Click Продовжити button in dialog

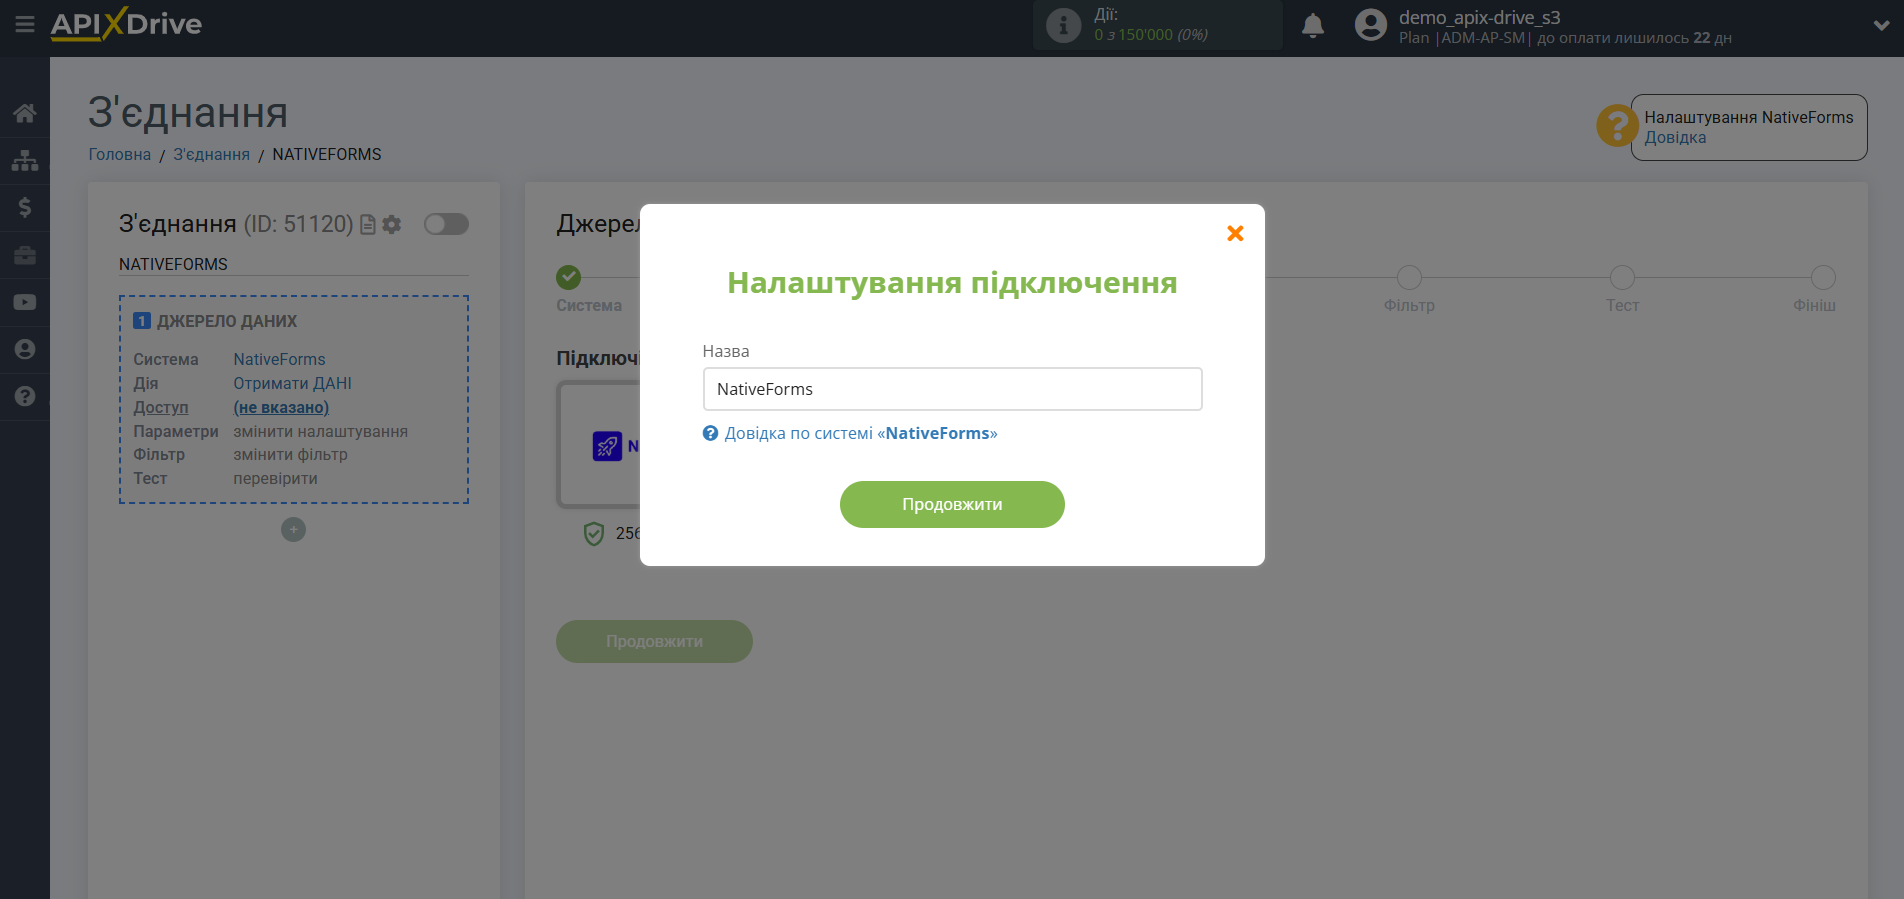click(x=952, y=504)
